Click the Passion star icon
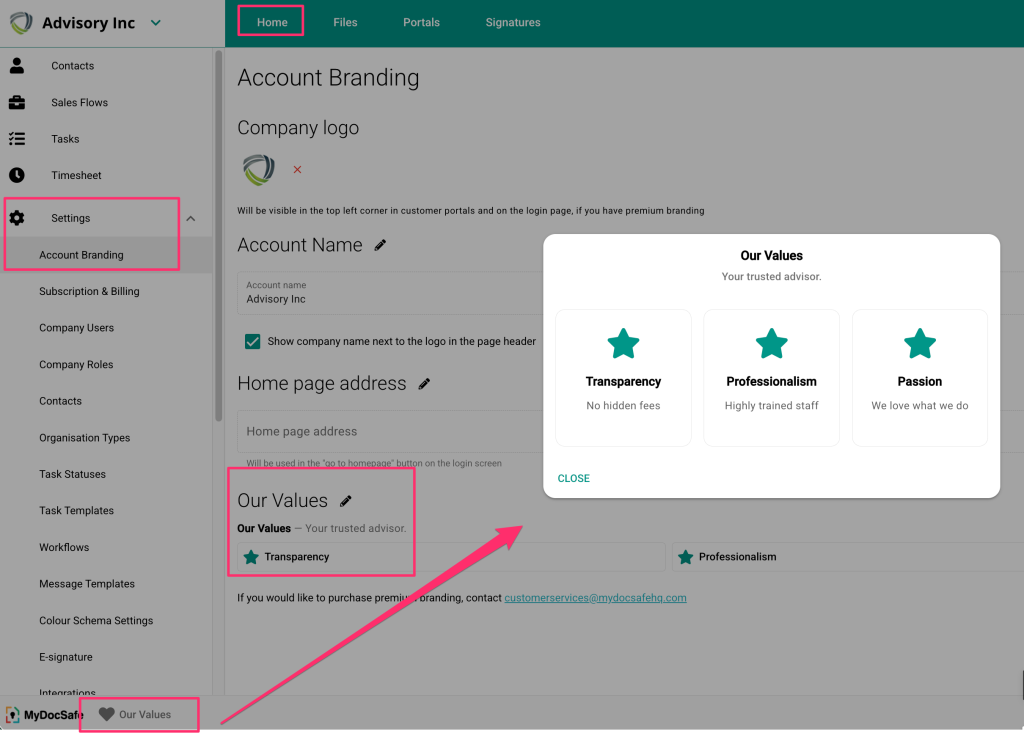 (919, 343)
